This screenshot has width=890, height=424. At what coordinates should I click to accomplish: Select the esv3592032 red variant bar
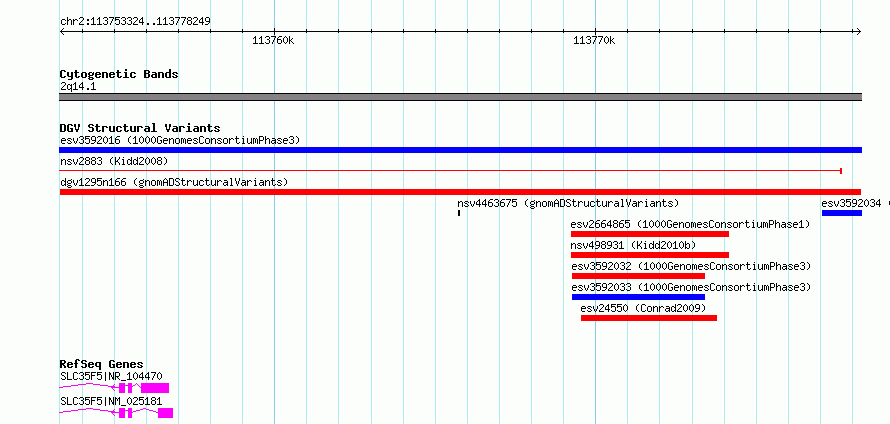coord(639,276)
